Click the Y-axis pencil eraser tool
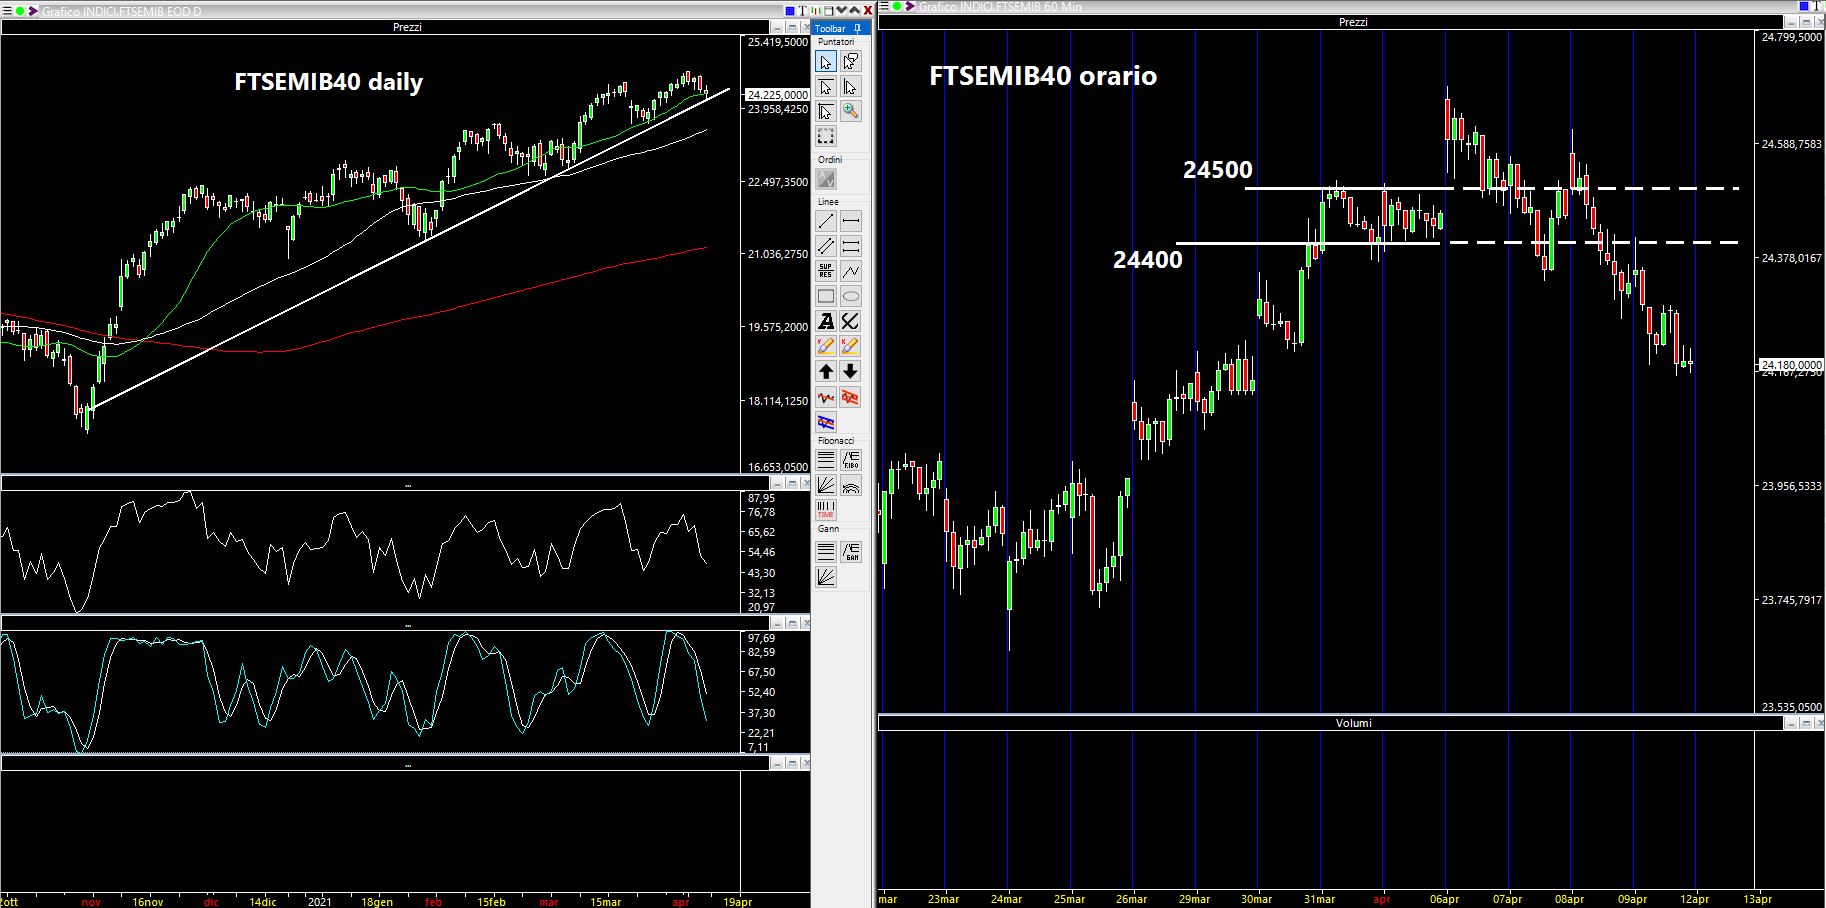1826x908 pixels. click(826, 346)
